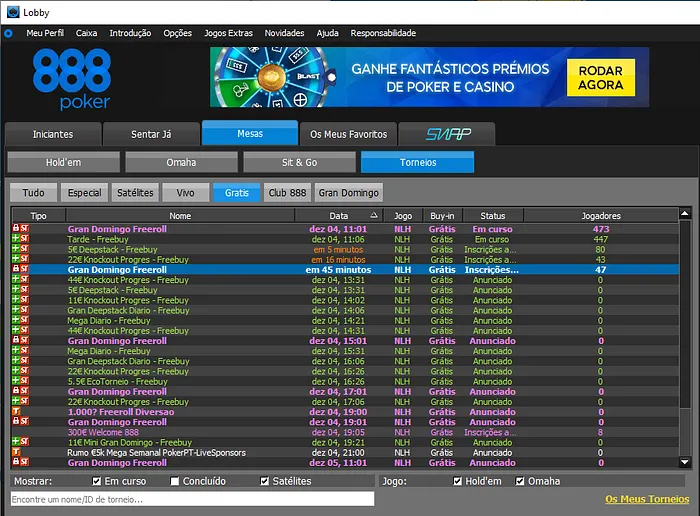Open the Jogos Extras menu
The width and height of the screenshot is (700, 516).
click(229, 33)
